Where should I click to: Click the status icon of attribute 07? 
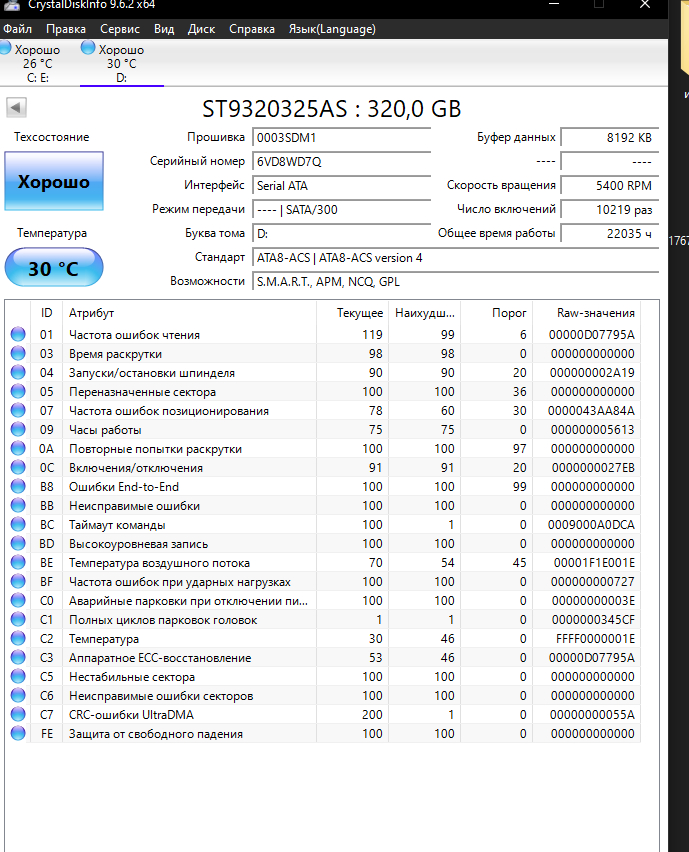tap(18, 410)
